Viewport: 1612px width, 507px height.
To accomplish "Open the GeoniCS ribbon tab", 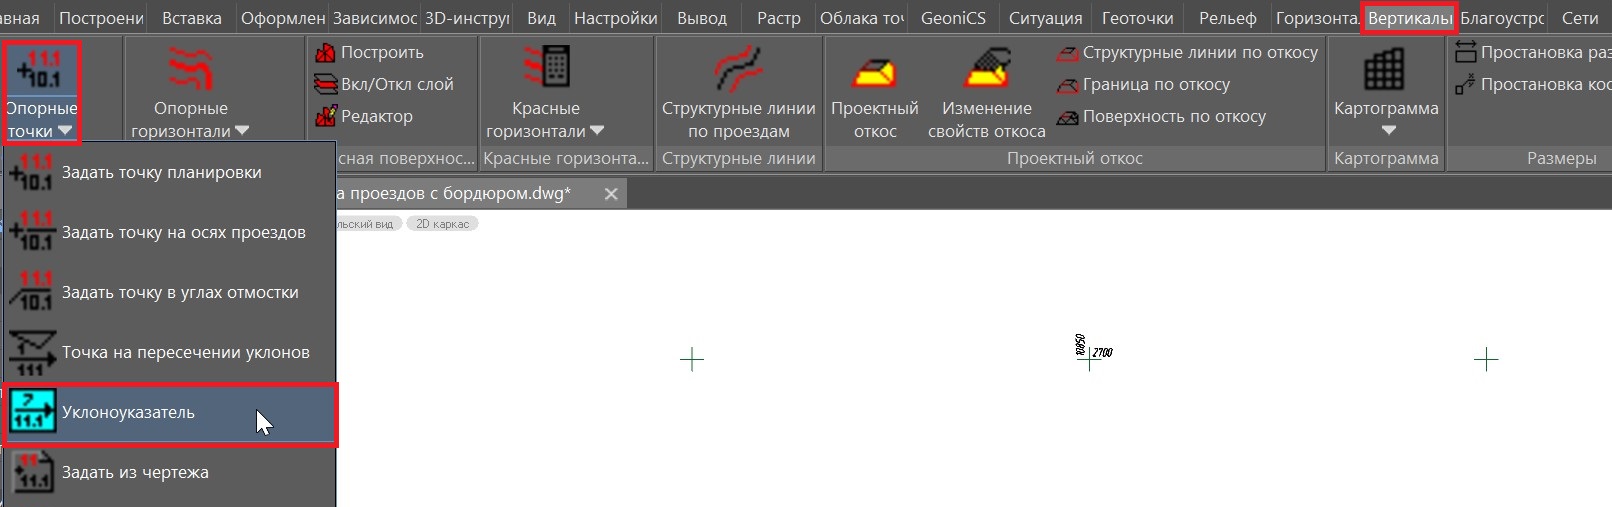I will click(x=952, y=18).
